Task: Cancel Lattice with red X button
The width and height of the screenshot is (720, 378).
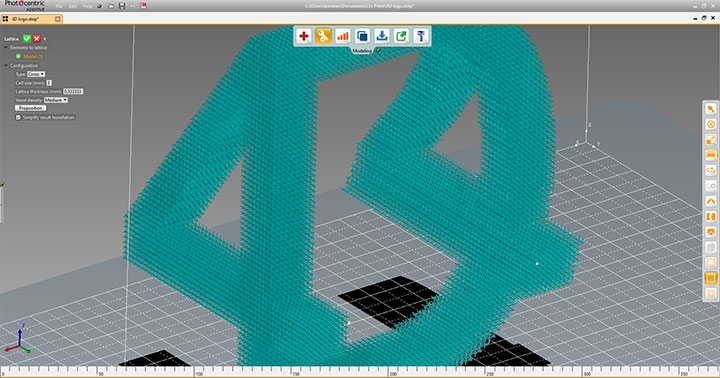Action: point(37,39)
